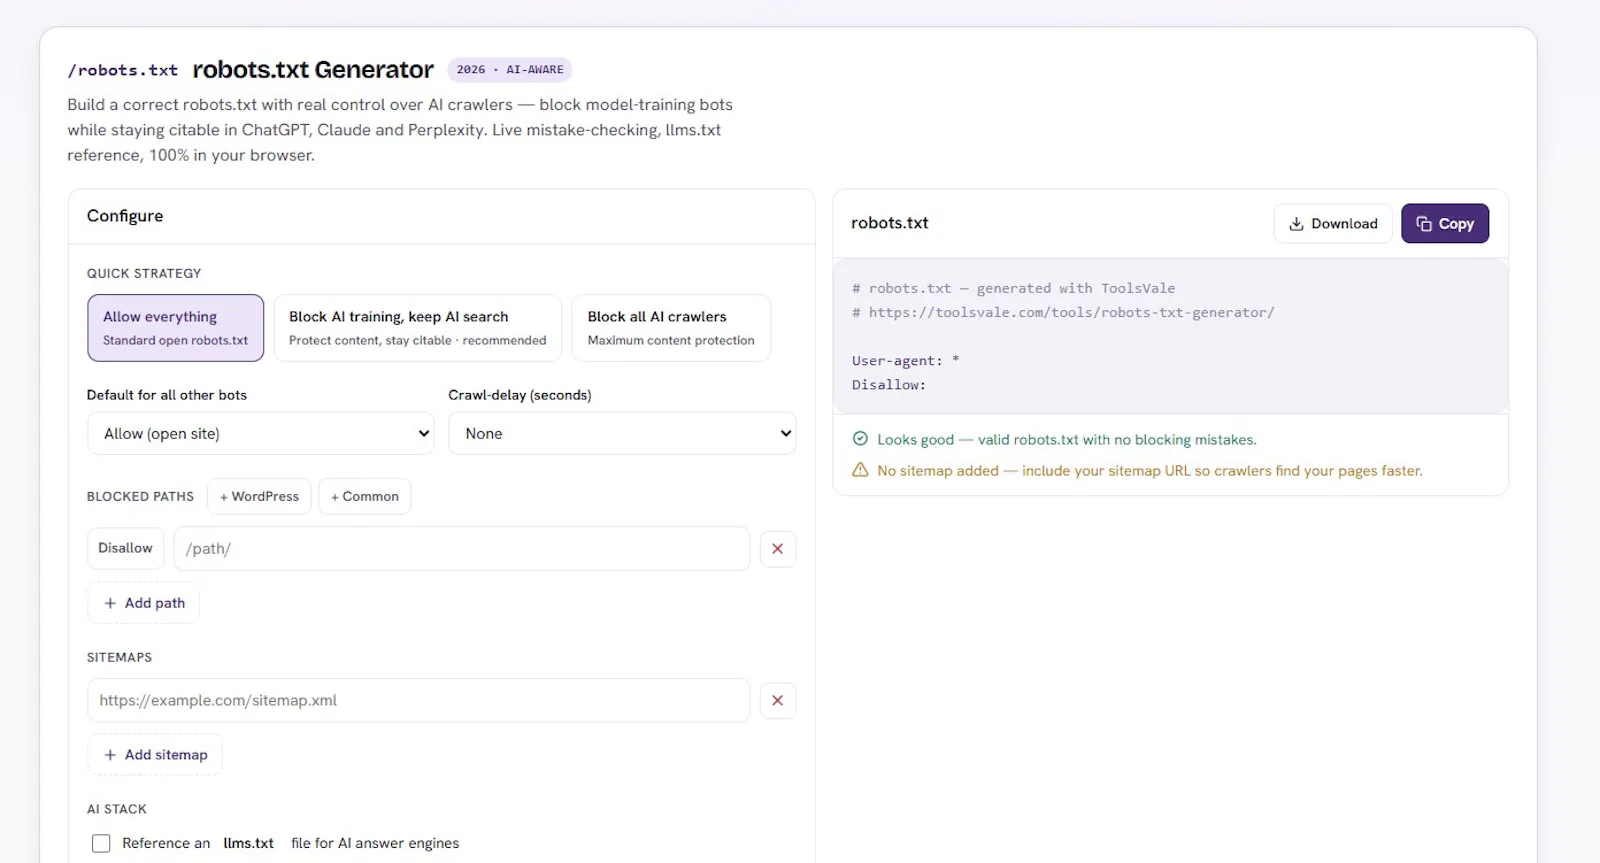Viewport: 1600px width, 863px height.
Task: Click the download arrow icon
Action: [1296, 224]
